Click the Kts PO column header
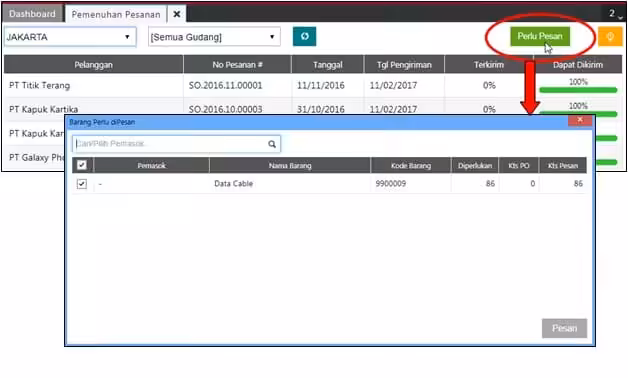The image size is (628, 378). 519,165
